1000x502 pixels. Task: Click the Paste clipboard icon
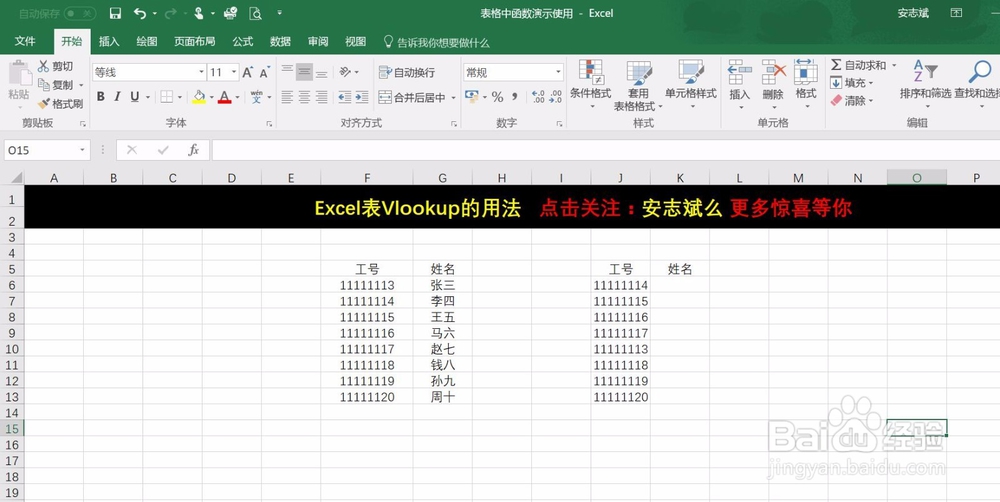click(19, 74)
